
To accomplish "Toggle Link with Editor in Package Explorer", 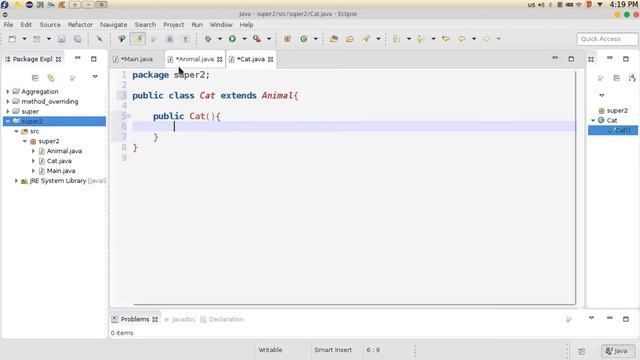I will click(51, 78).
